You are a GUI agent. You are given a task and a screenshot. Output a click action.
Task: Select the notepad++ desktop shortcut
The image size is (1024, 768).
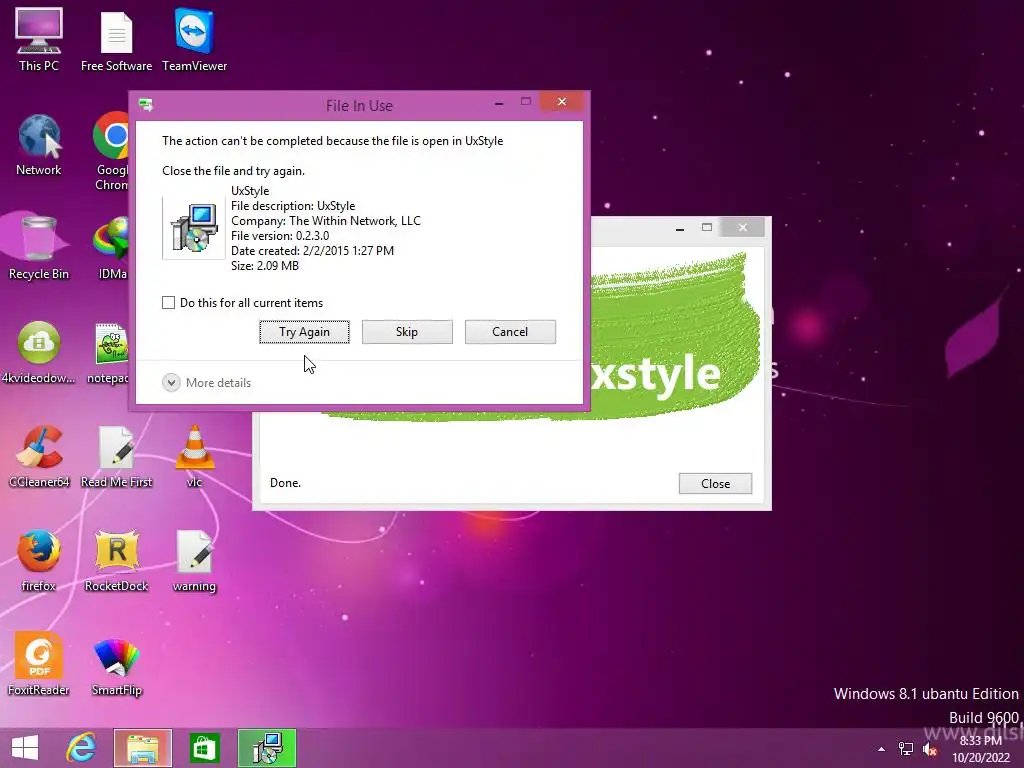[108, 353]
